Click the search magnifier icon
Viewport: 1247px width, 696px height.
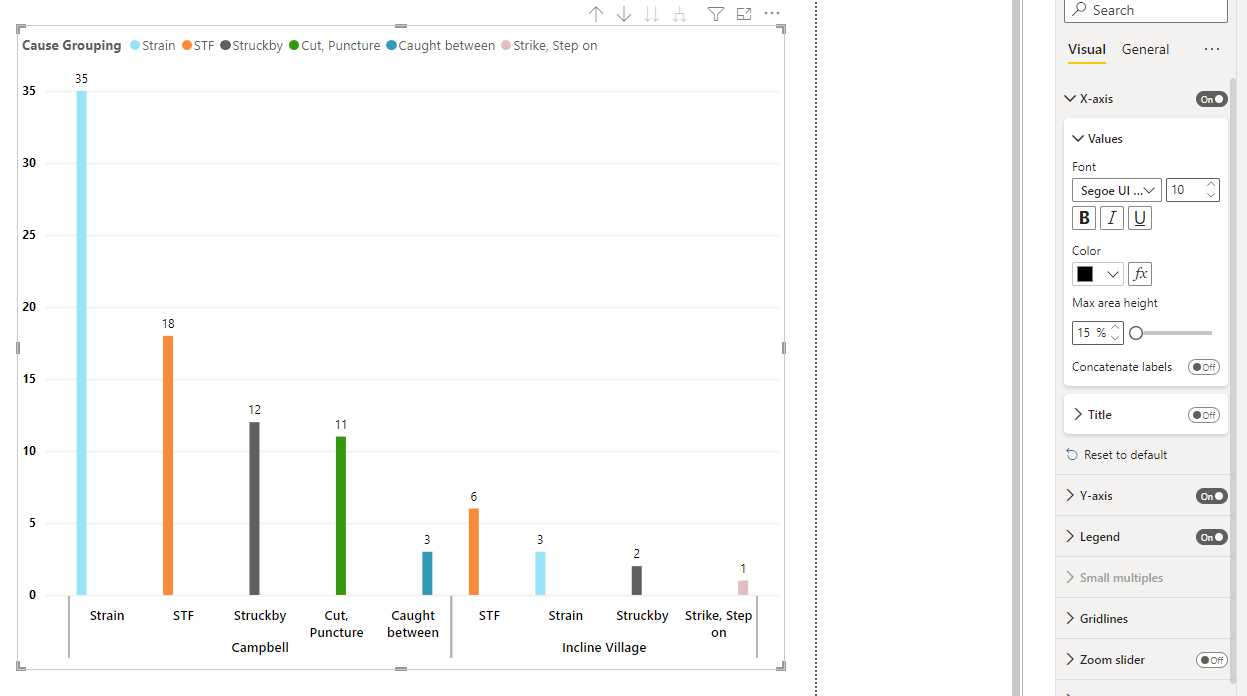click(1079, 10)
